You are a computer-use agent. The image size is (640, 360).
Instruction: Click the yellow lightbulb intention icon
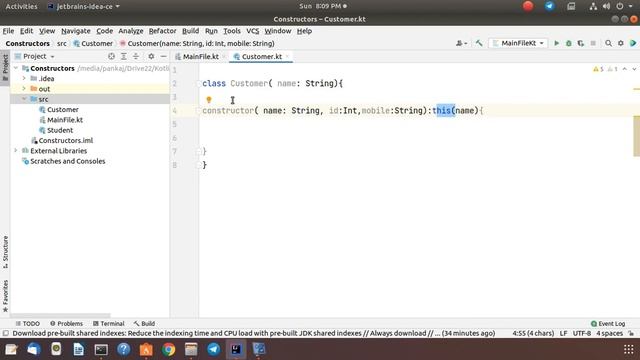point(209,100)
